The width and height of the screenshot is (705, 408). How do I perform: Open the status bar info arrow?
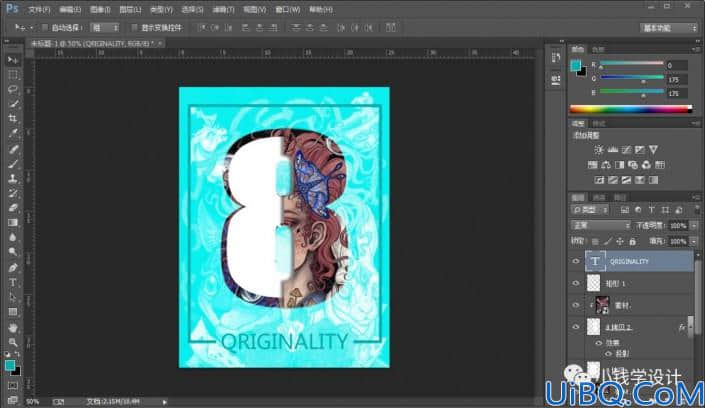165,402
